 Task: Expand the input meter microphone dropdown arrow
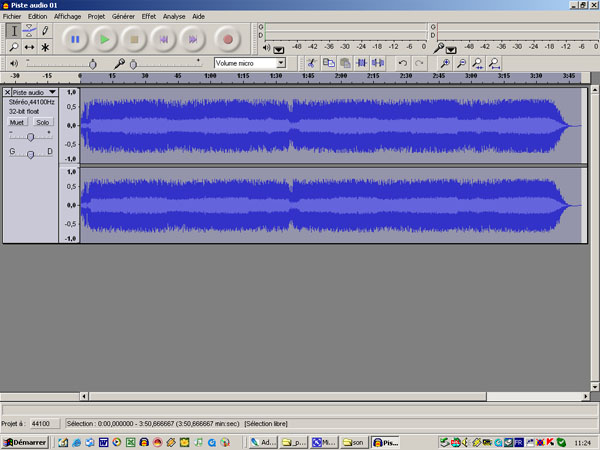451,49
